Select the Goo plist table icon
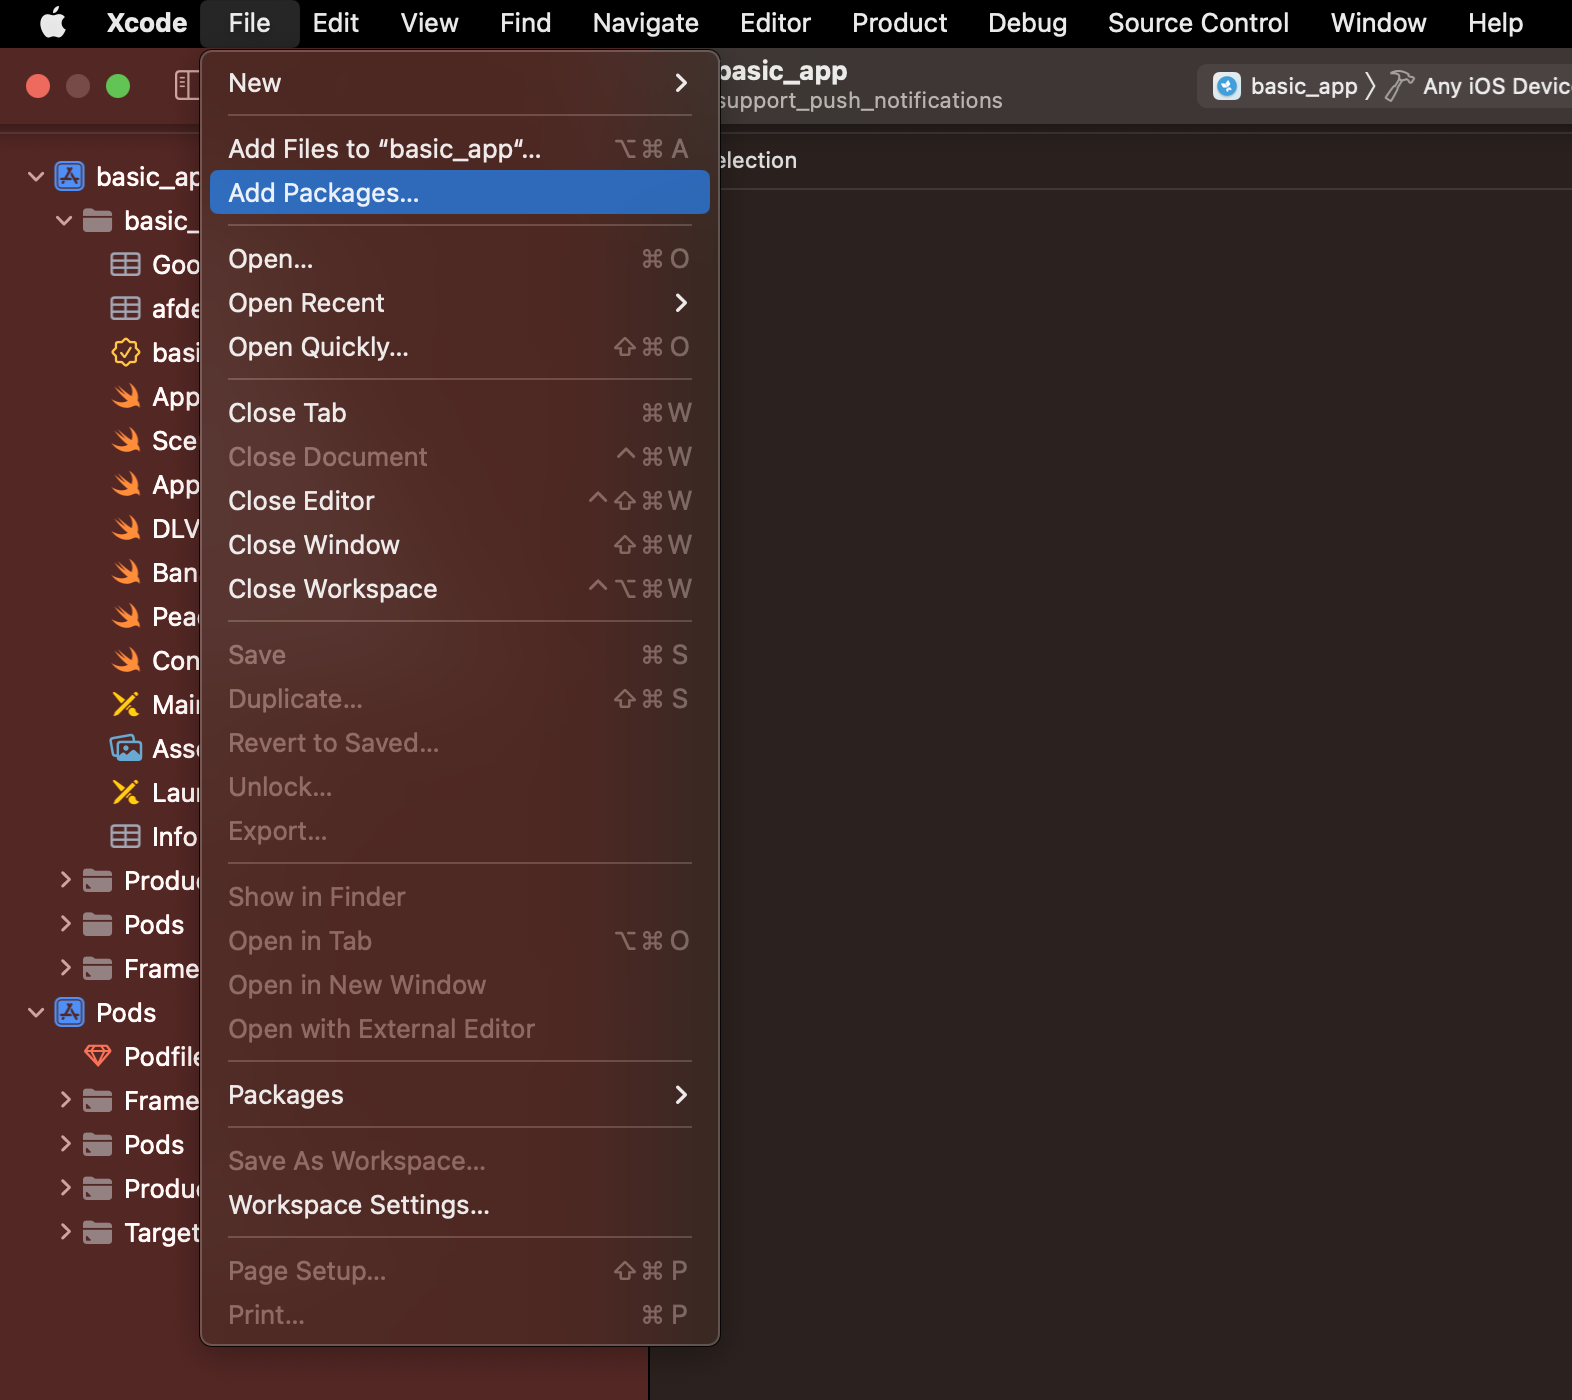Screen dimensions: 1572x1400 click(x=126, y=264)
